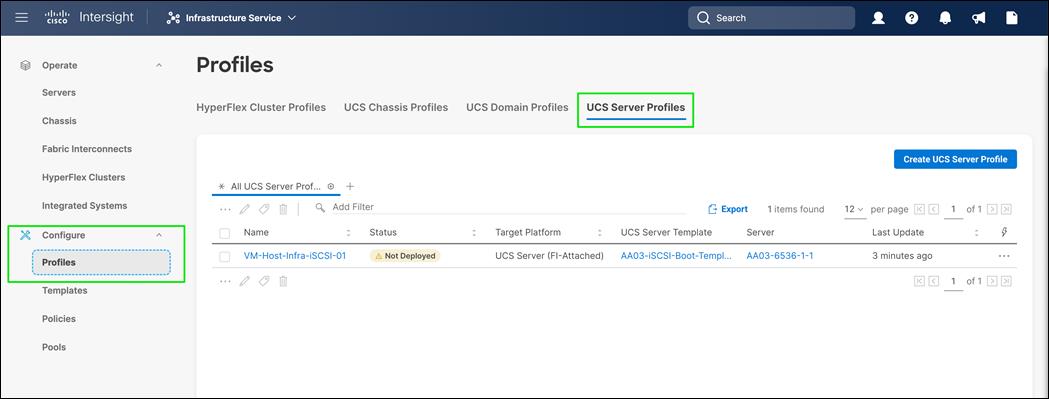This screenshot has width=1049, height=399.
Task: Select the UCS Server Profiles tab
Action: tap(636, 107)
